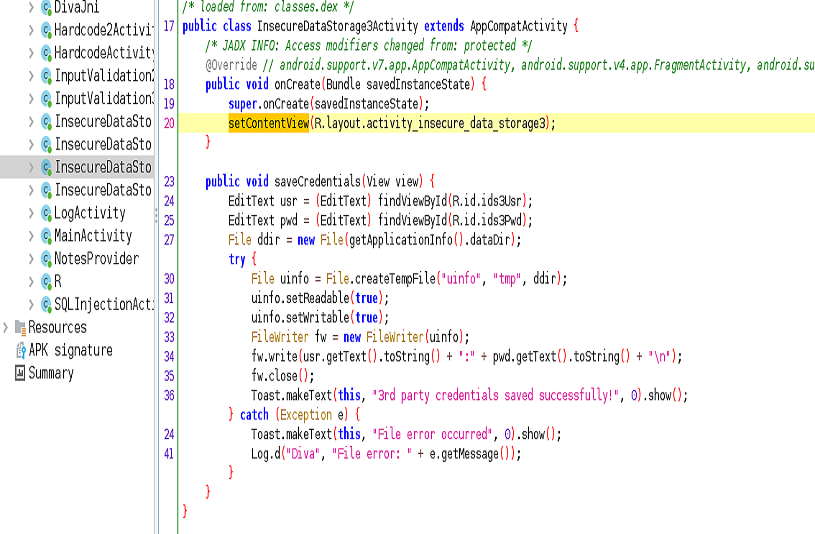The image size is (815, 534).
Task: Open MainActivity in the tree
Action: [93, 236]
